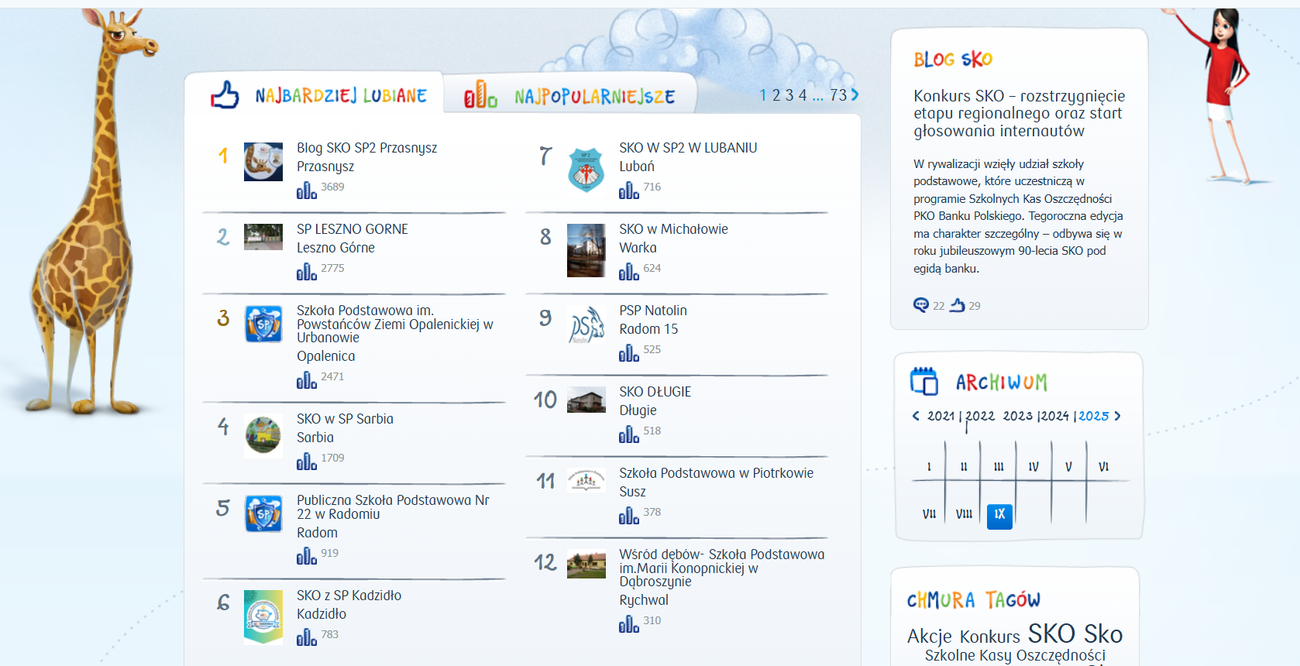The width and height of the screenshot is (1300, 666).
Task: Open Radom Nr 22 school shield logo
Action: [x=263, y=514]
